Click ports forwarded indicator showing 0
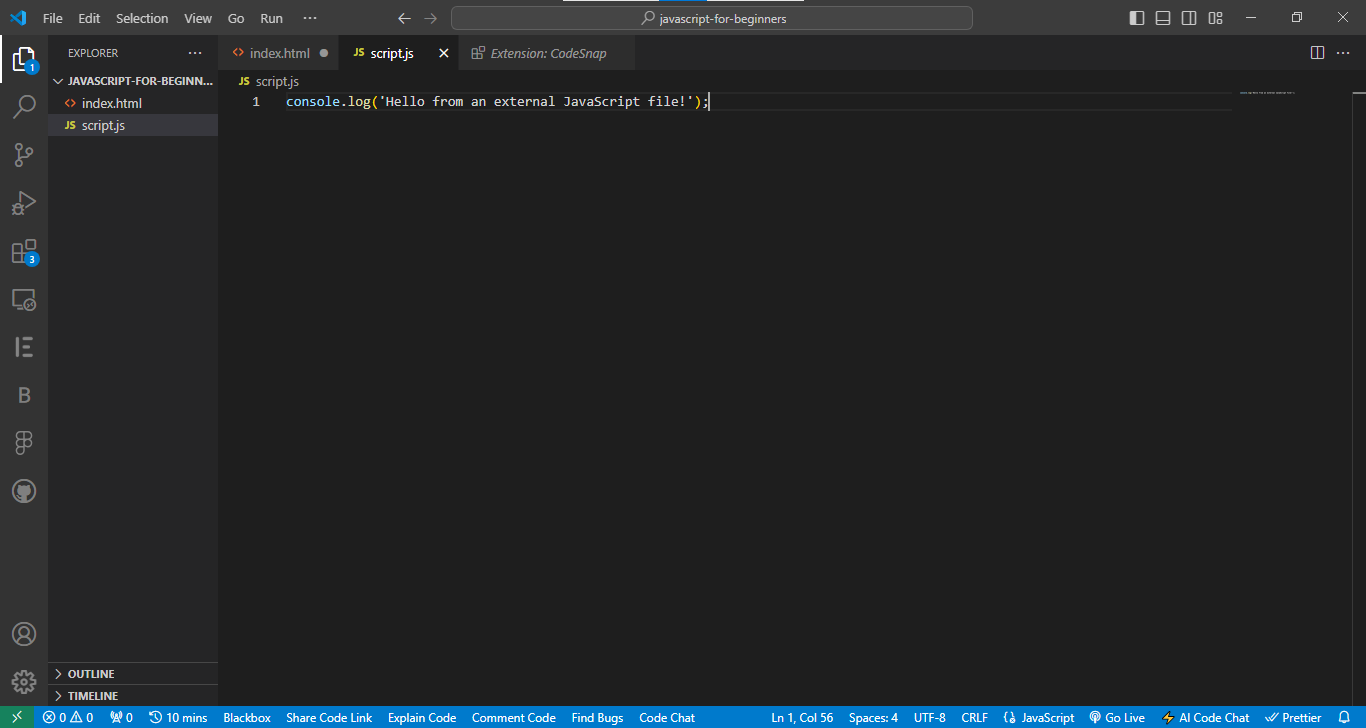The width and height of the screenshot is (1366, 728). (x=121, y=717)
